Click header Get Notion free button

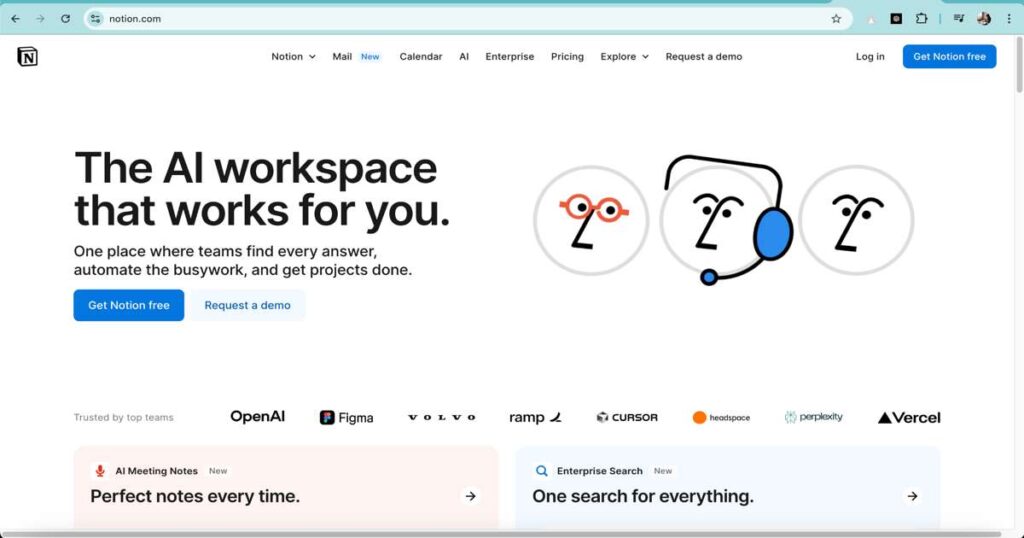(949, 57)
